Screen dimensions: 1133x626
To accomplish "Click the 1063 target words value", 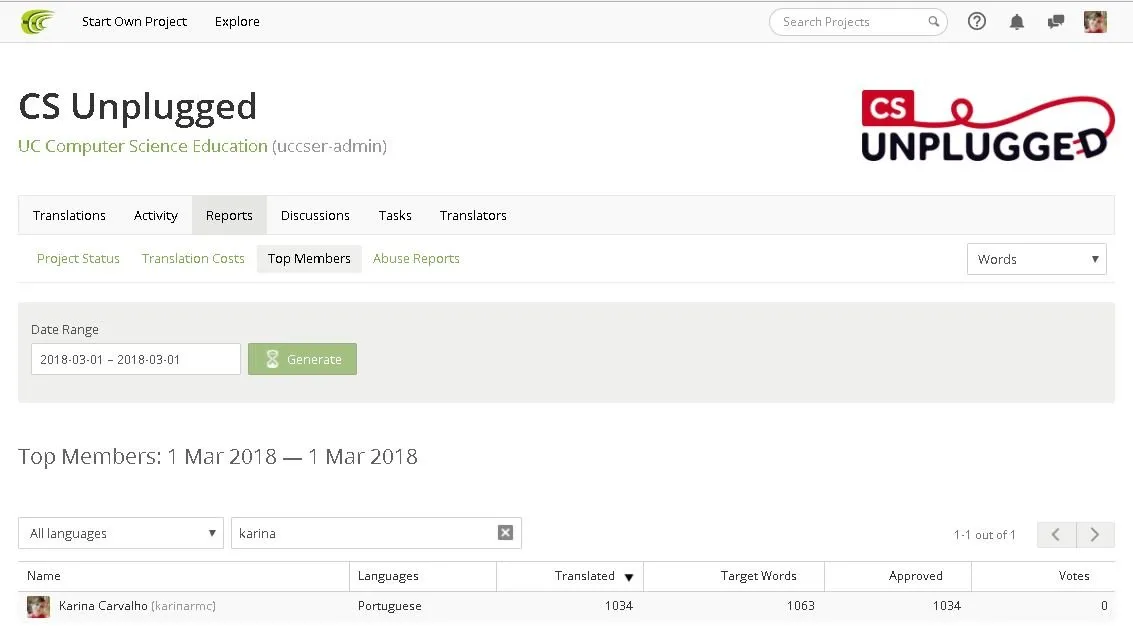I will coord(801,606).
